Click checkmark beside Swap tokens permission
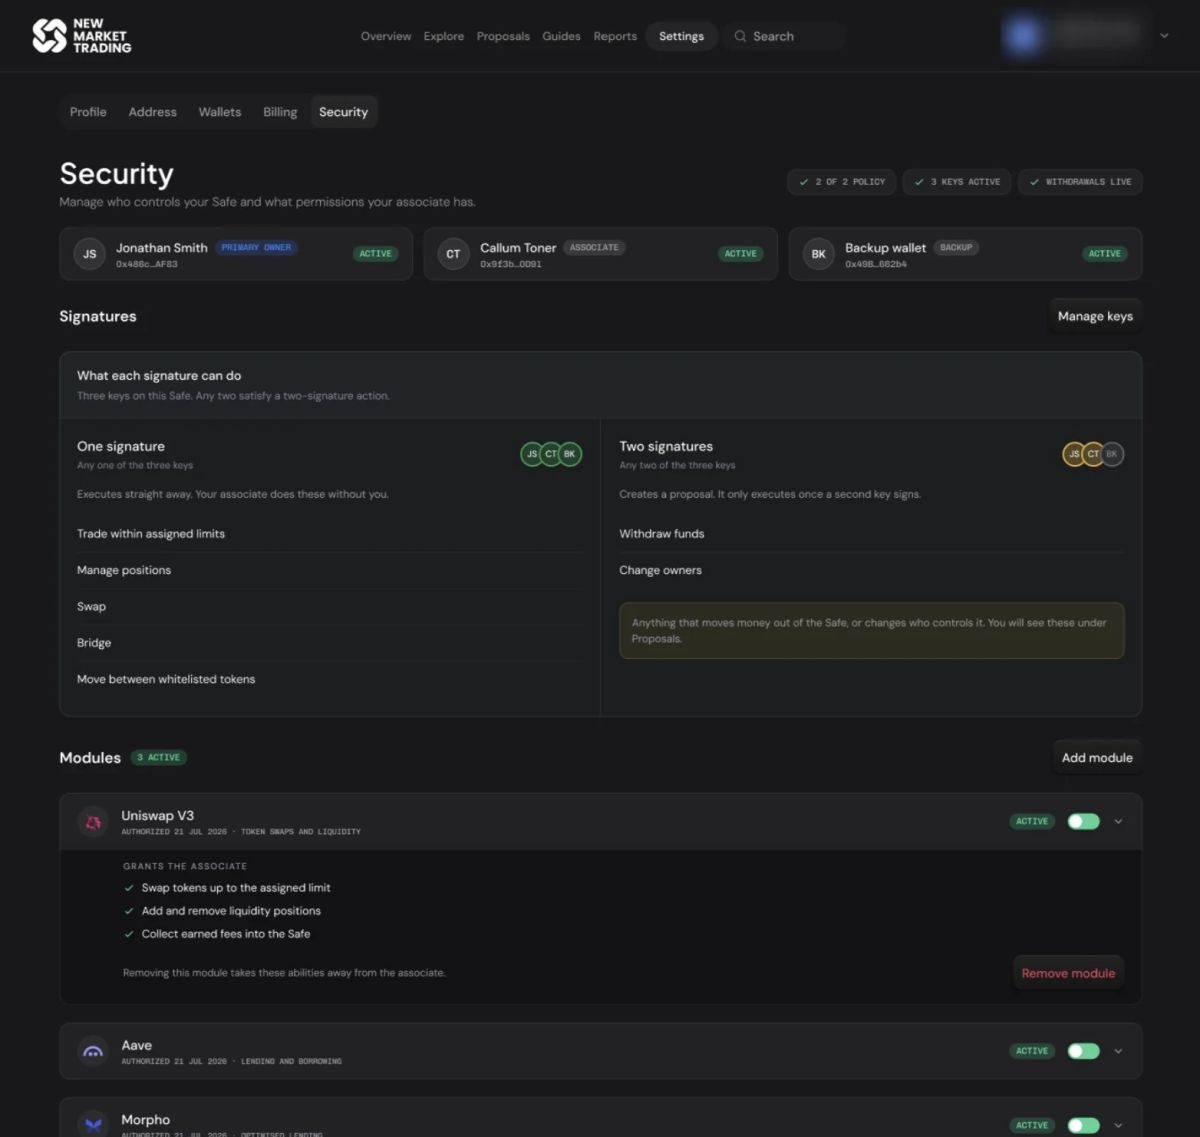The width and height of the screenshot is (1200, 1137). pos(129,888)
